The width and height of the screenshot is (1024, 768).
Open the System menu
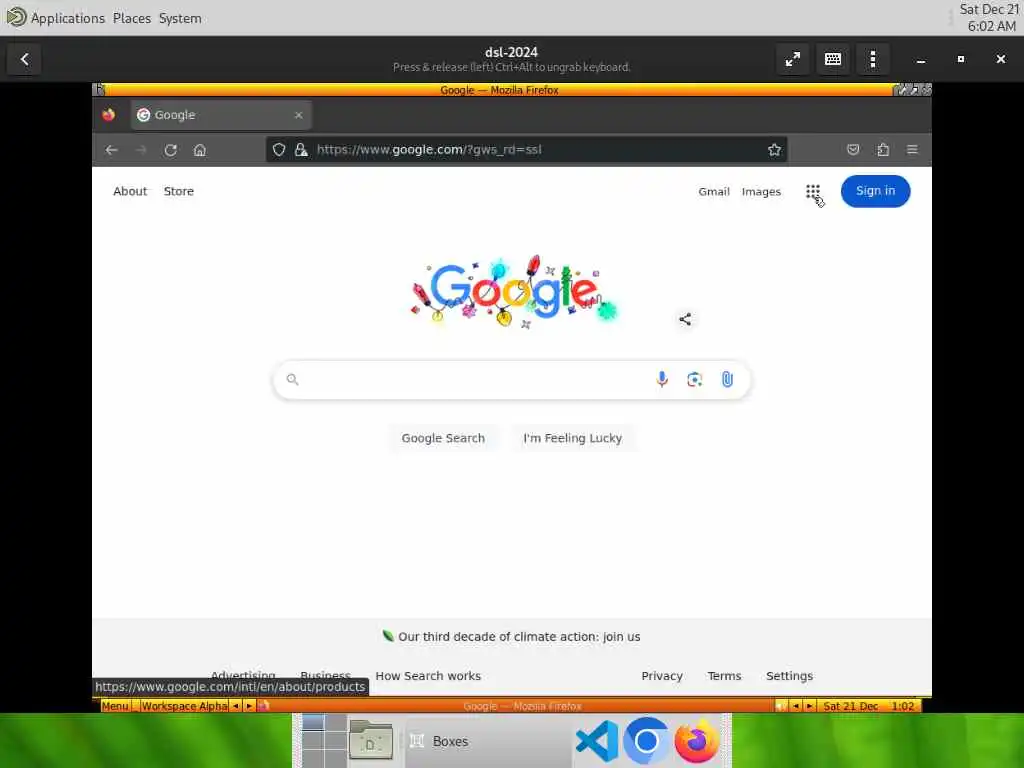point(180,18)
